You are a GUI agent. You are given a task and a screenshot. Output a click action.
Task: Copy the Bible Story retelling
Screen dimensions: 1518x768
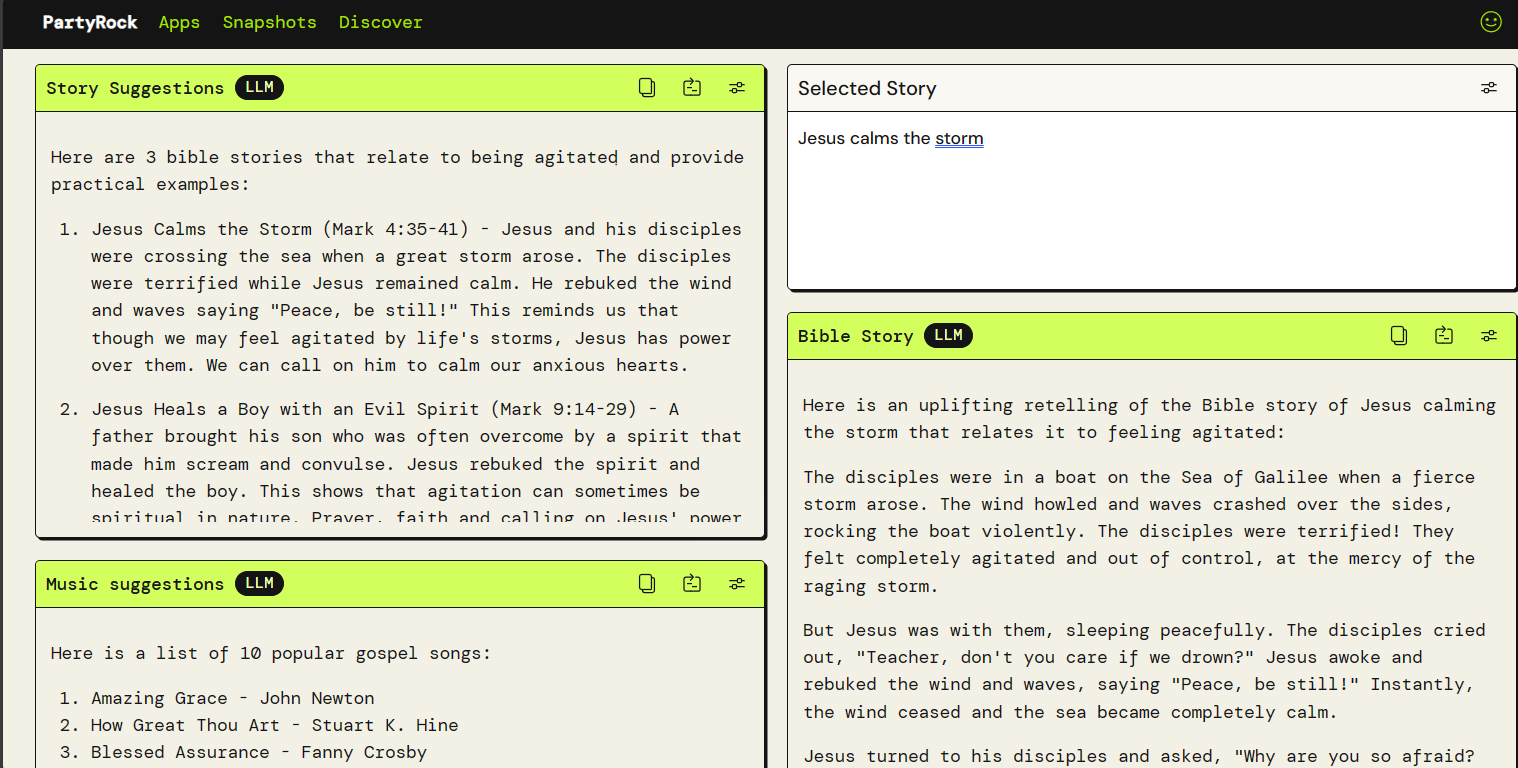[x=1398, y=335]
